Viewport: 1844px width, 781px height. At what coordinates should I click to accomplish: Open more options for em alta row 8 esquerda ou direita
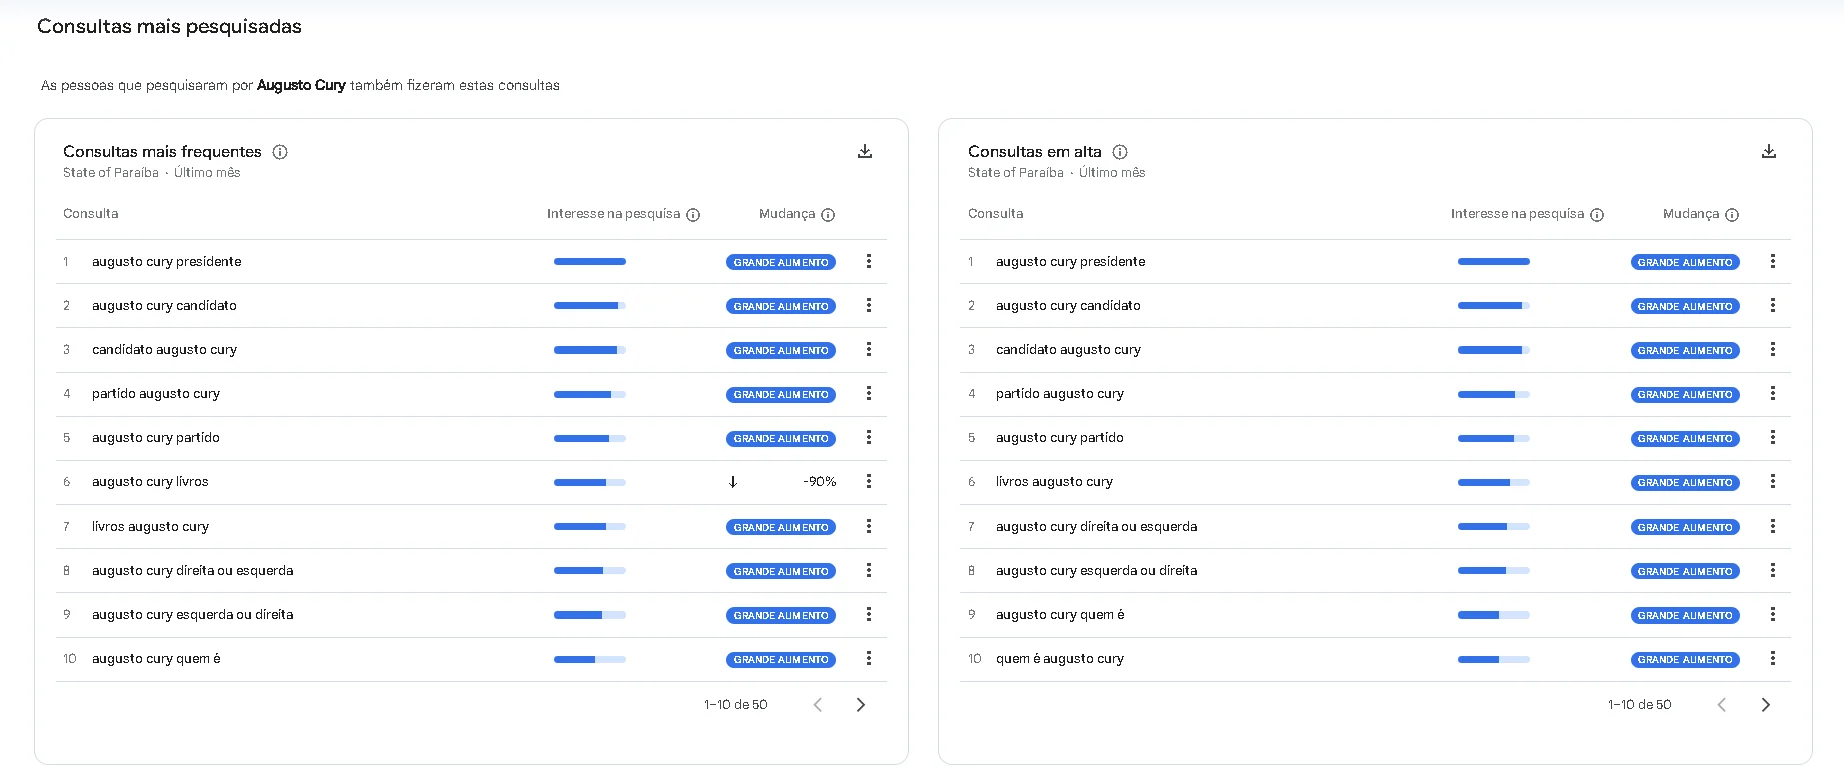1773,570
